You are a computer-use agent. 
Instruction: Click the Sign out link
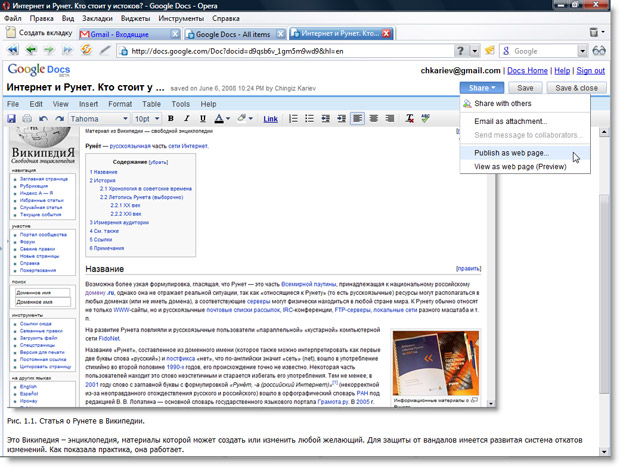(591, 71)
